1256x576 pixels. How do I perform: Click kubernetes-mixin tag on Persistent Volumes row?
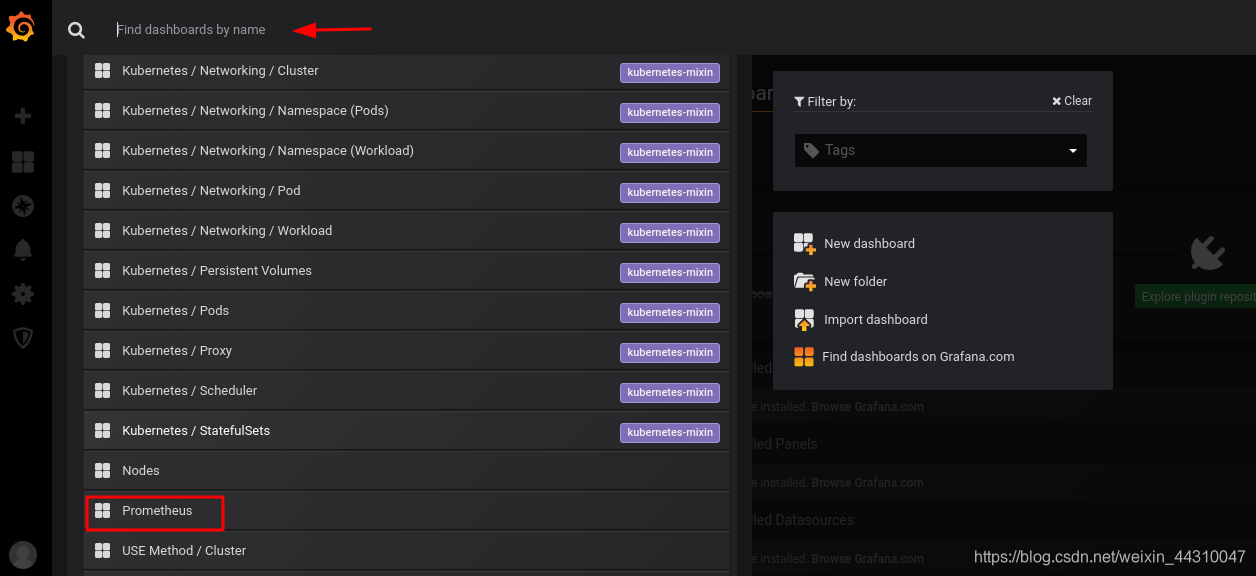(x=670, y=272)
